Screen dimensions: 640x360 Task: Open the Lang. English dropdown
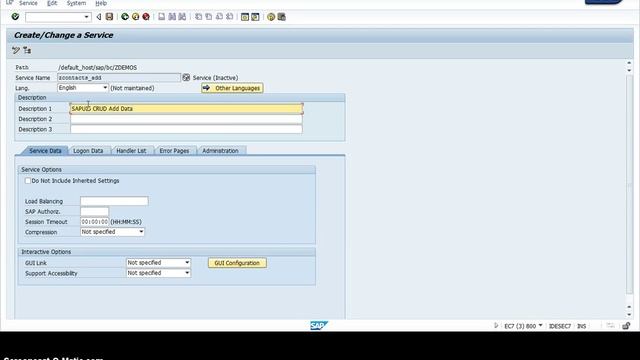point(104,88)
